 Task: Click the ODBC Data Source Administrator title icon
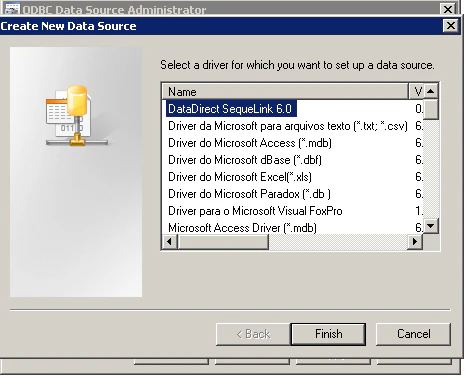pos(12,9)
